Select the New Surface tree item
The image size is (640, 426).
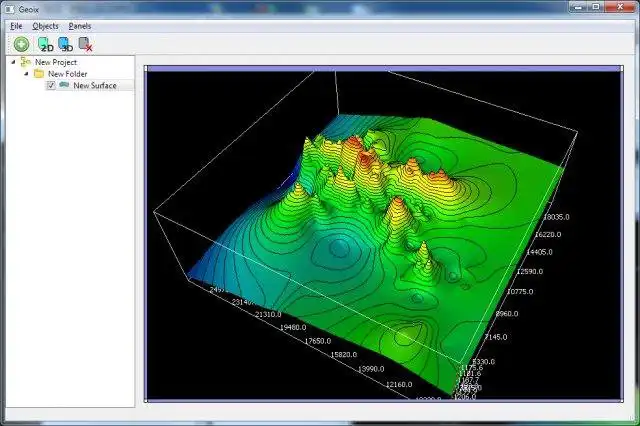click(95, 85)
